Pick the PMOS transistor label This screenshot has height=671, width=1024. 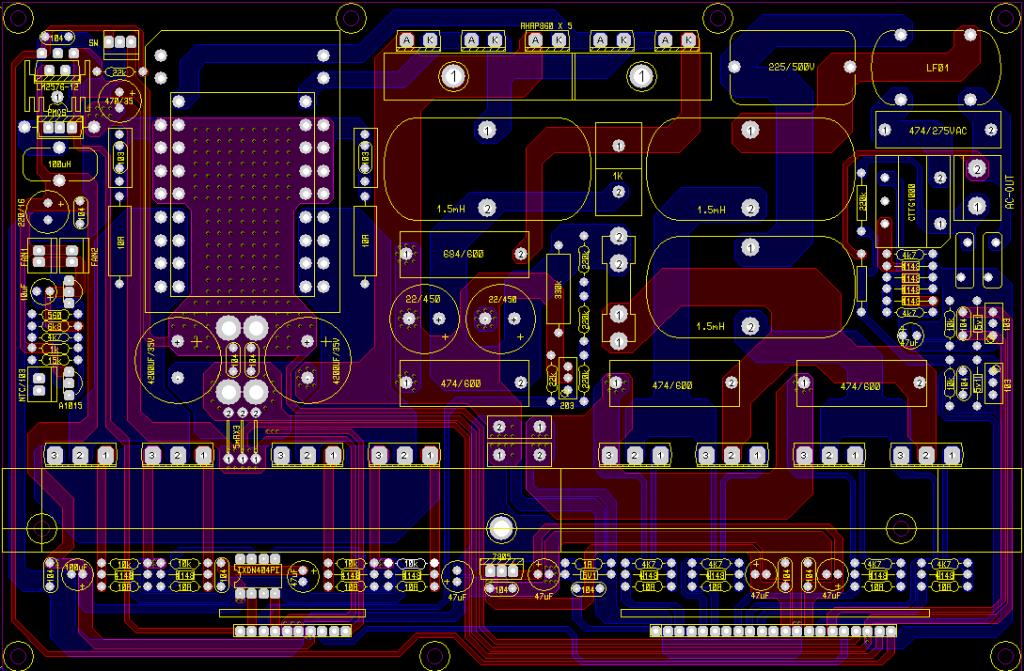(57, 113)
